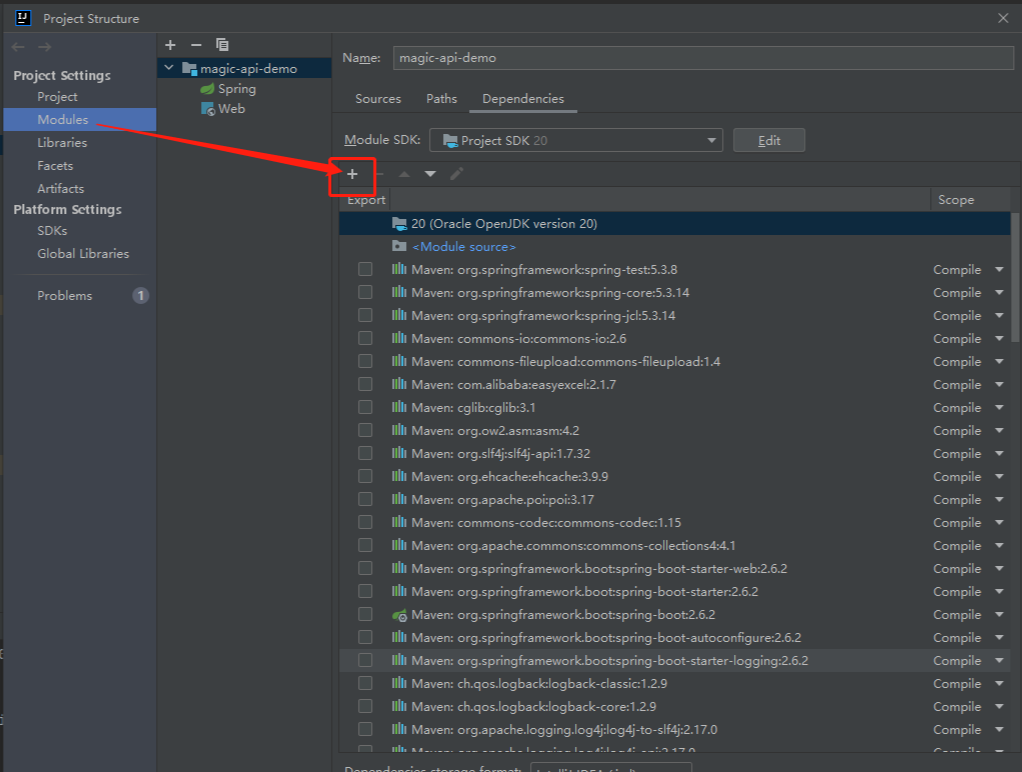Click the logback-classic:1.2.9 library icon

[x=399, y=683]
